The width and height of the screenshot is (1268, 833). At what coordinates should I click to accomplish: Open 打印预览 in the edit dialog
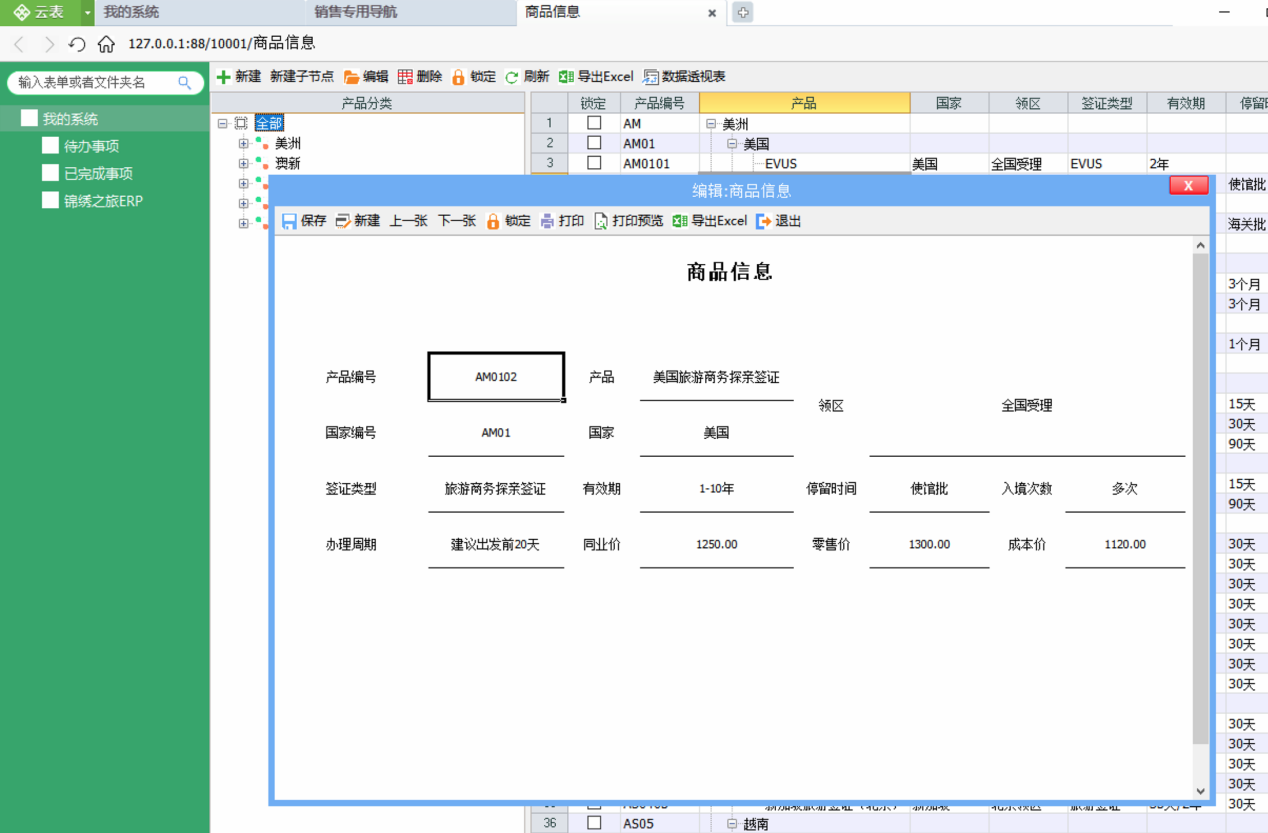[x=628, y=221]
